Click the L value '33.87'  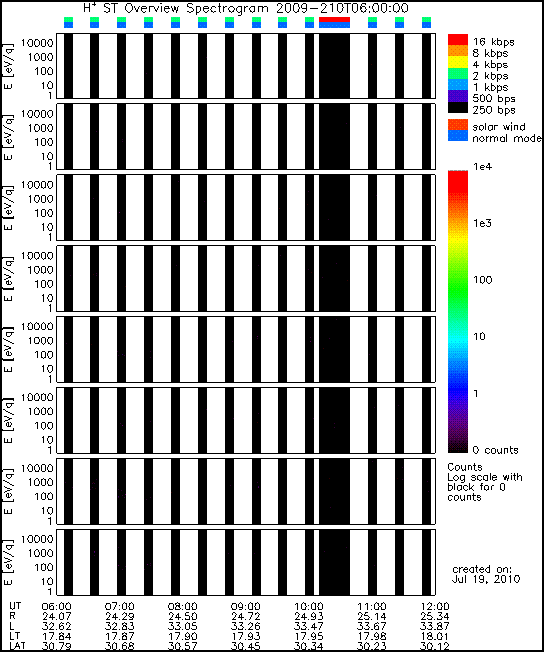(435, 627)
